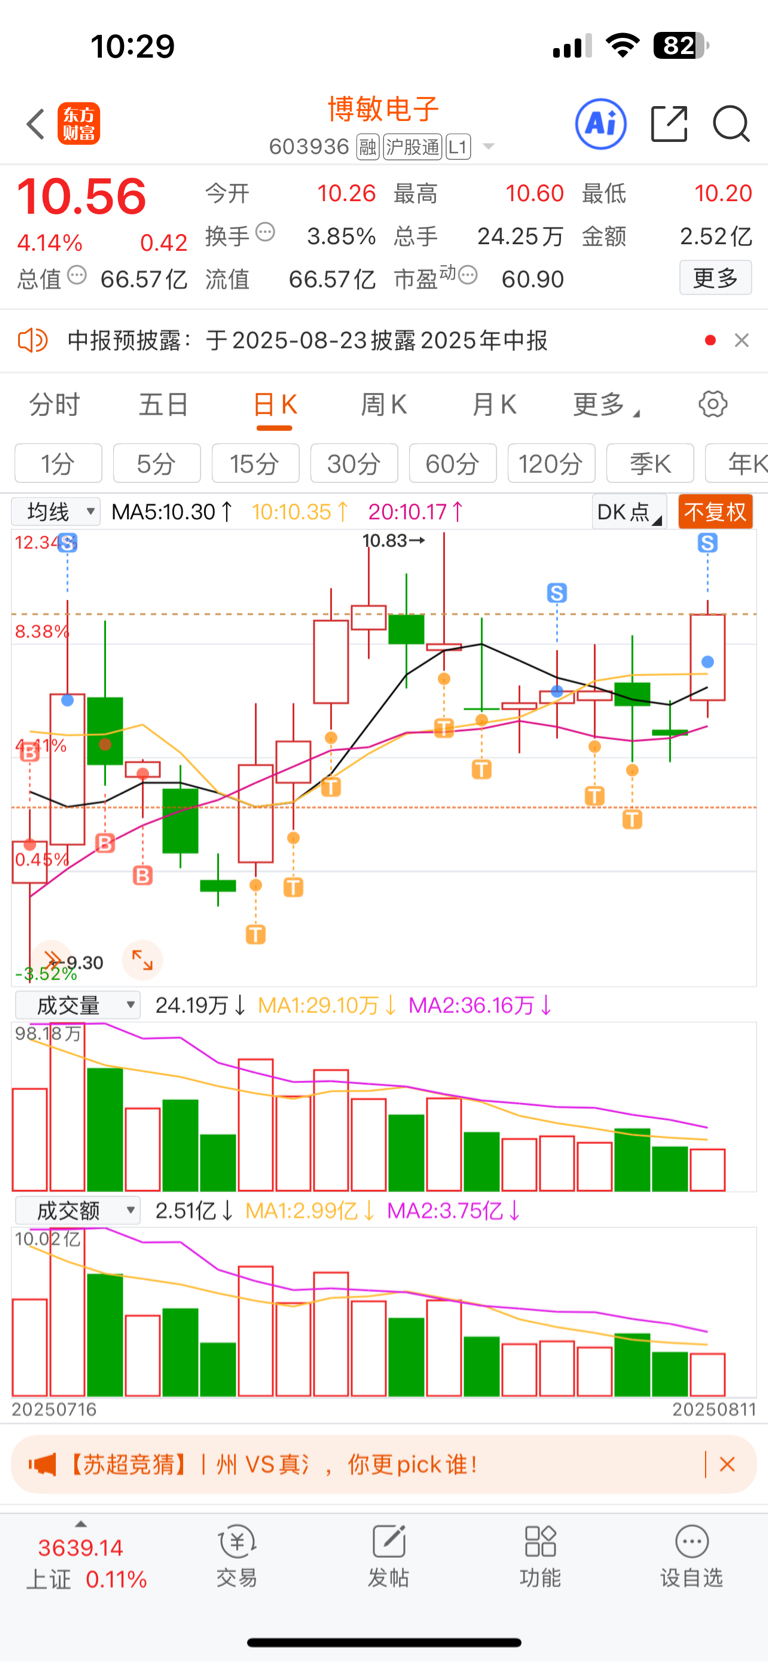Image resolution: width=768 pixels, height=1662 pixels.
Task: Select the 120分 period button
Action: click(551, 464)
